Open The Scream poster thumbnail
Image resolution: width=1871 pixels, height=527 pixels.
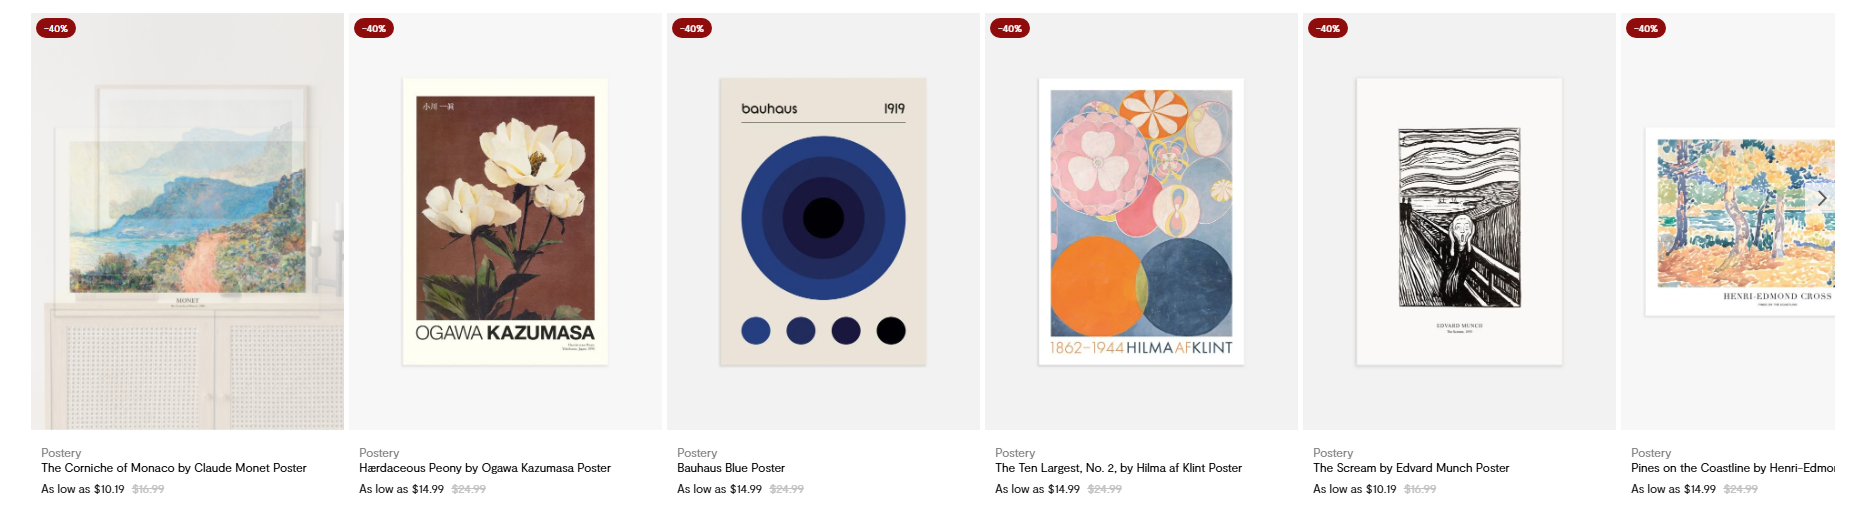[1459, 221]
